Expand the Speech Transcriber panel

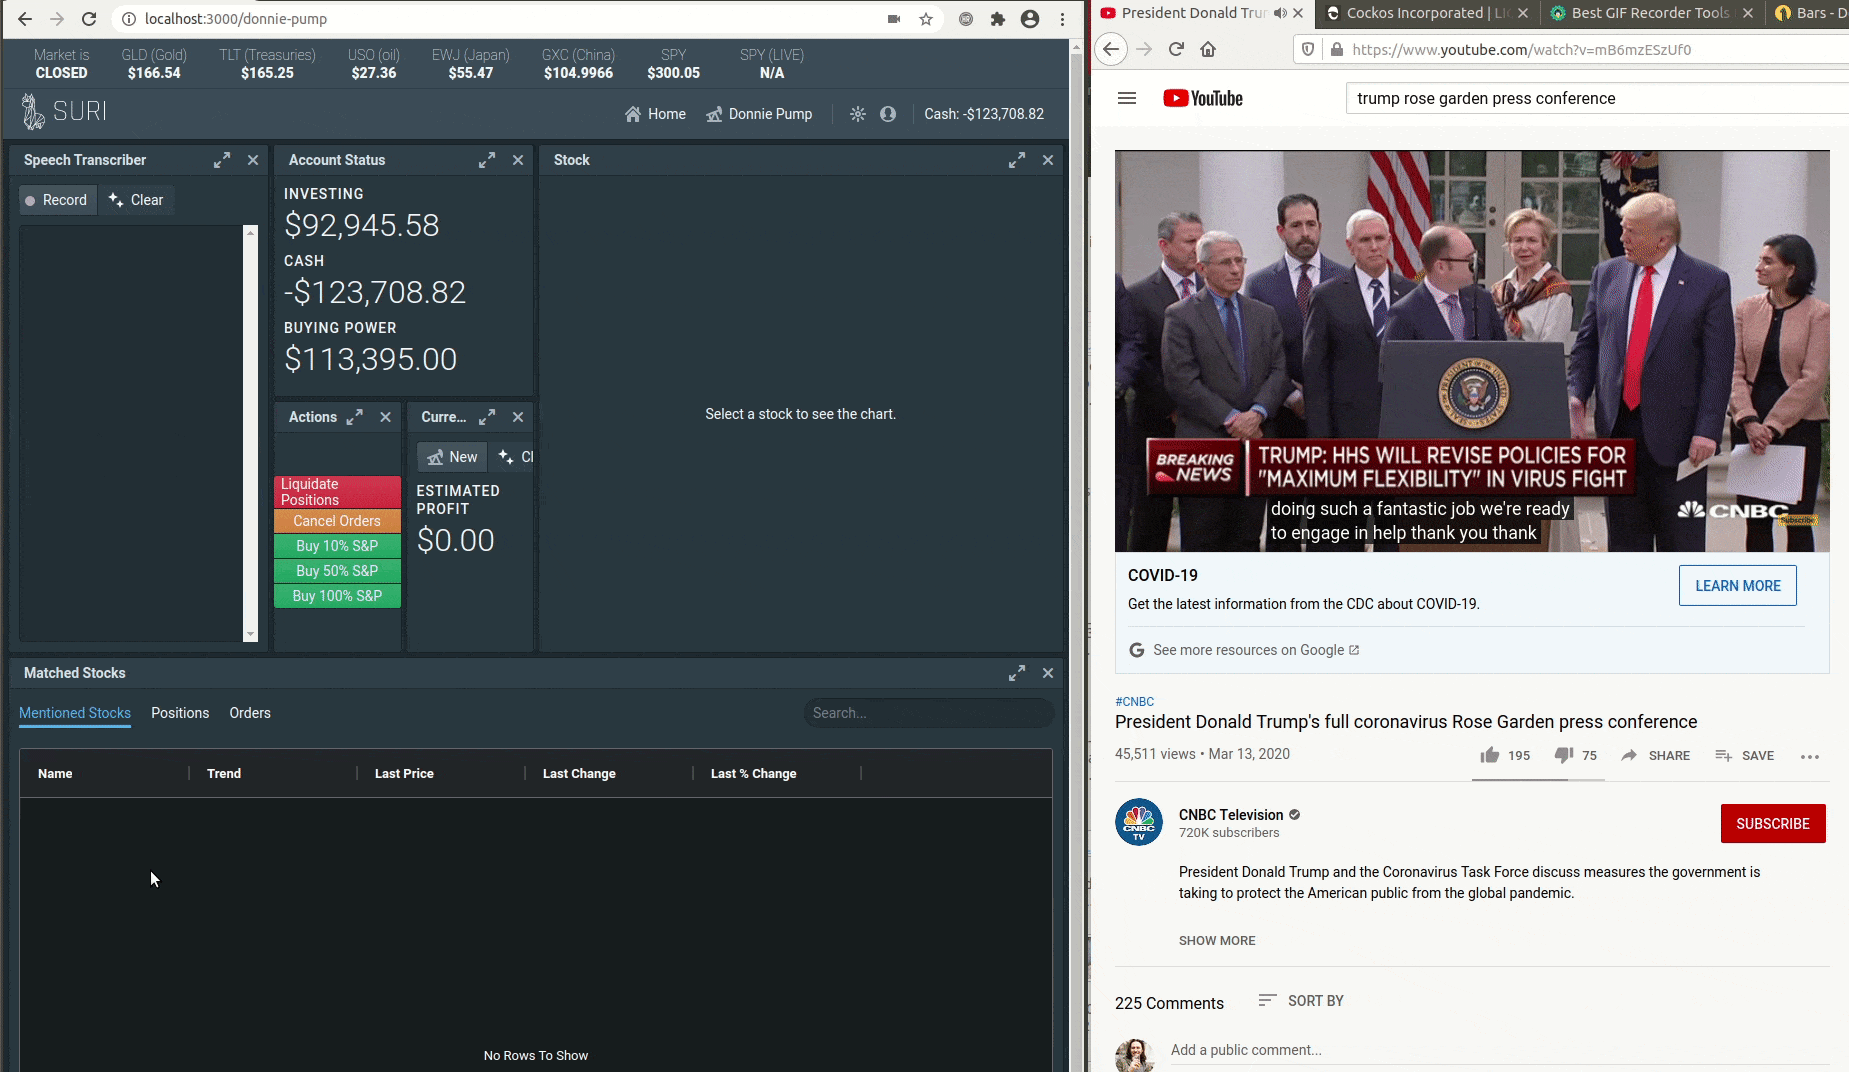(x=222, y=160)
